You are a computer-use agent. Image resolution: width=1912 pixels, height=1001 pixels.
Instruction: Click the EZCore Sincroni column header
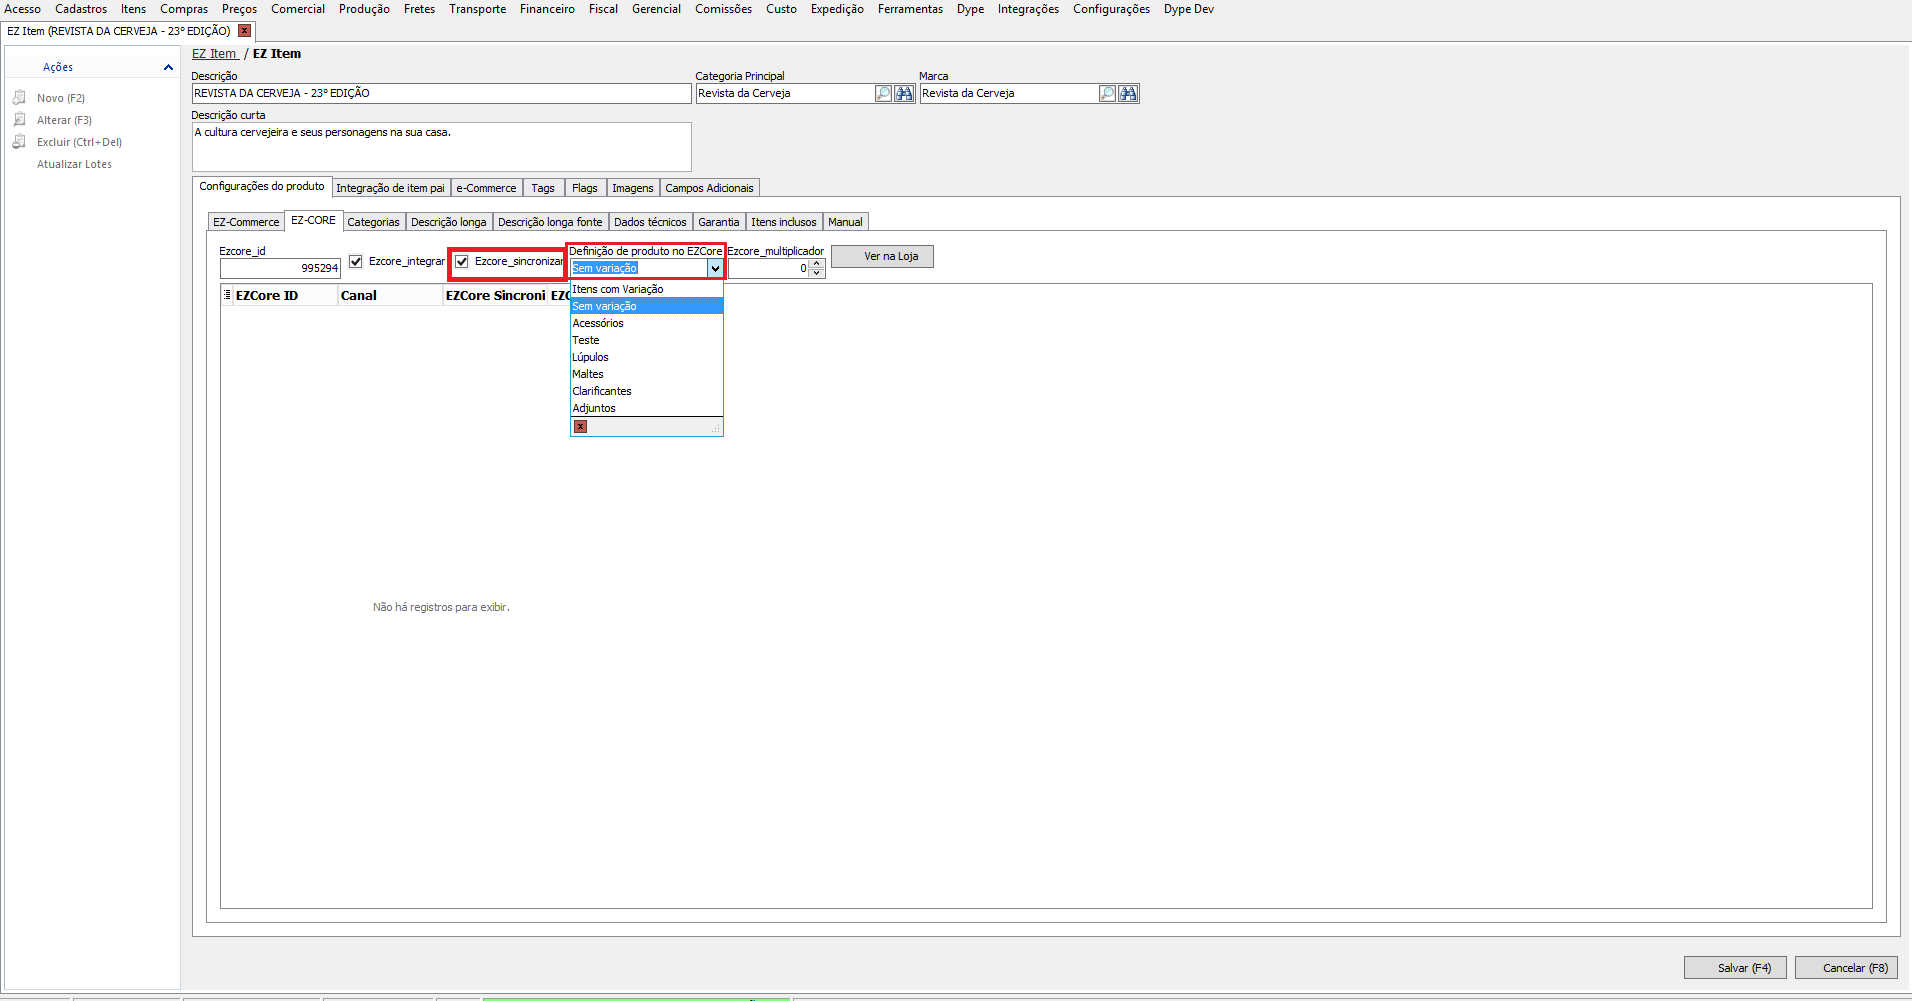495,295
